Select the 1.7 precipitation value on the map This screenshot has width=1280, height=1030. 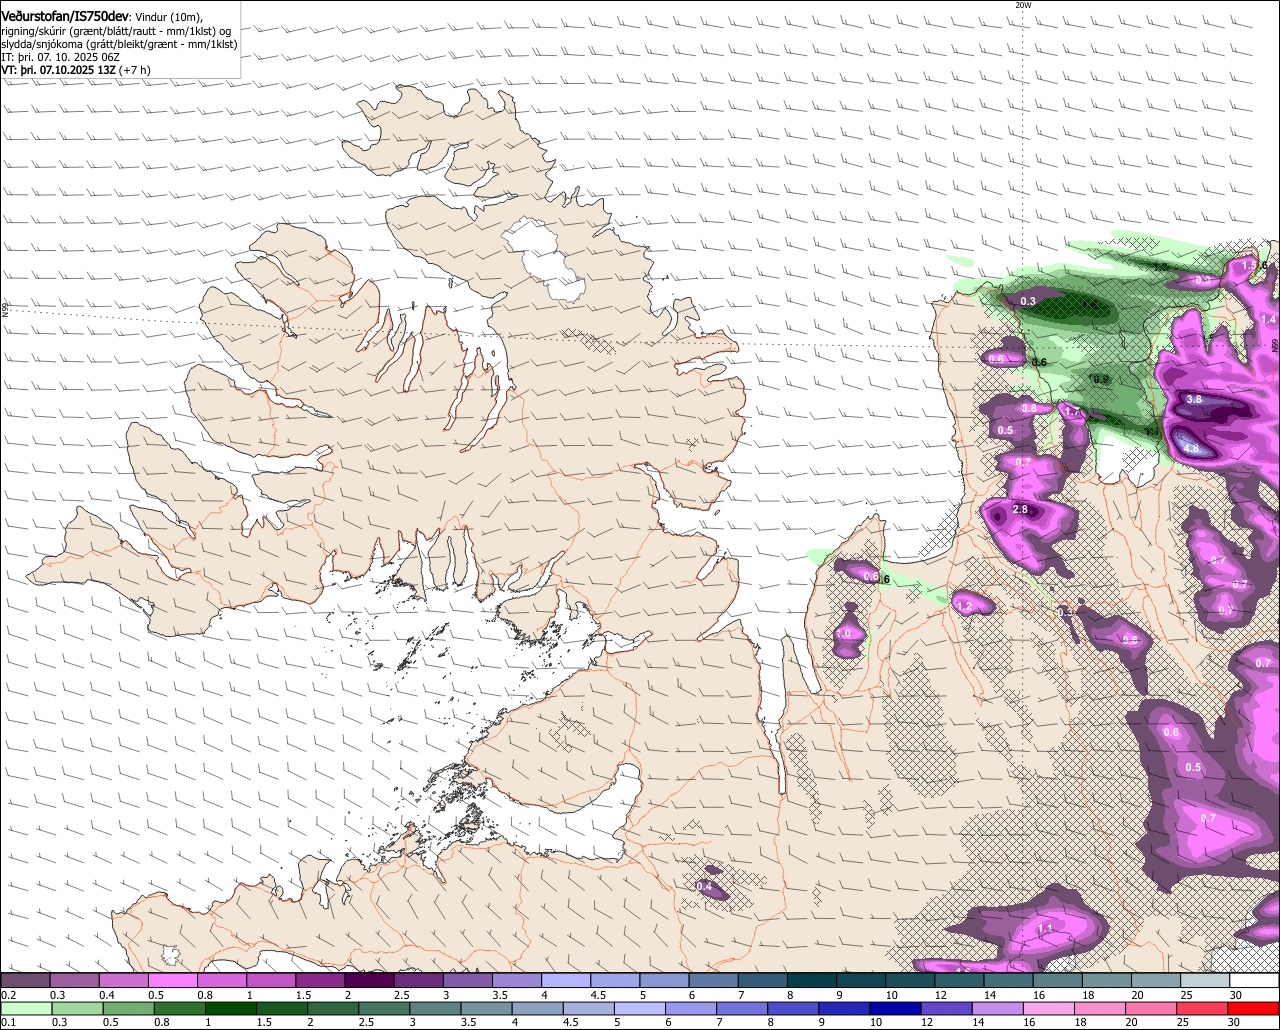pos(1073,411)
